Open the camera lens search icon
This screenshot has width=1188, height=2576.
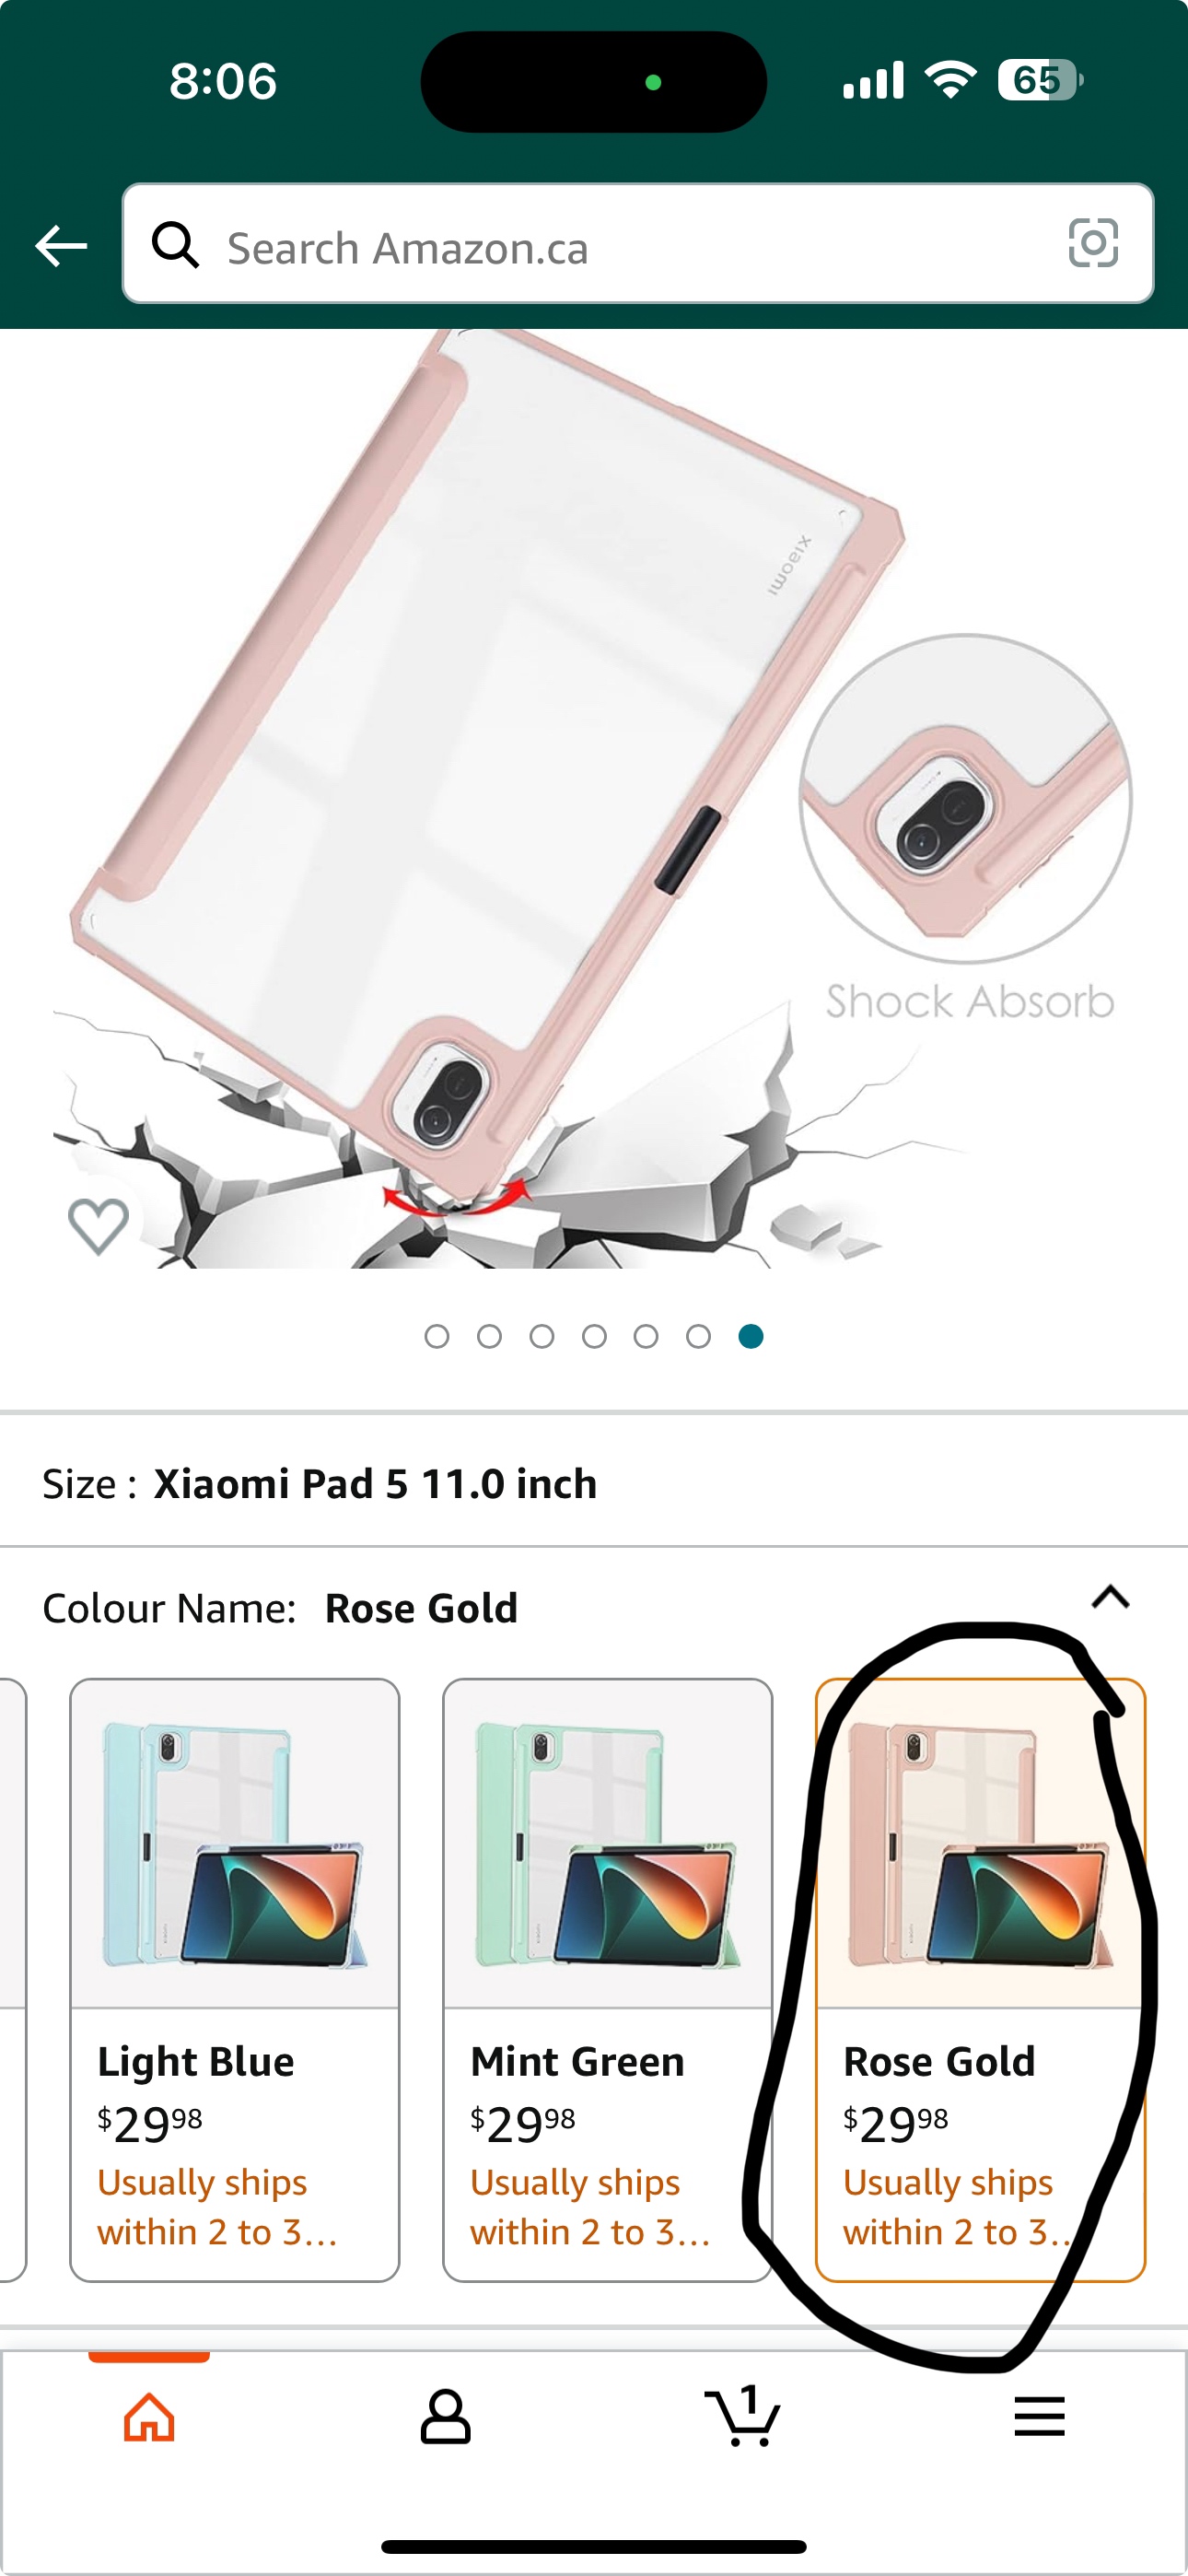pyautogui.click(x=1093, y=243)
